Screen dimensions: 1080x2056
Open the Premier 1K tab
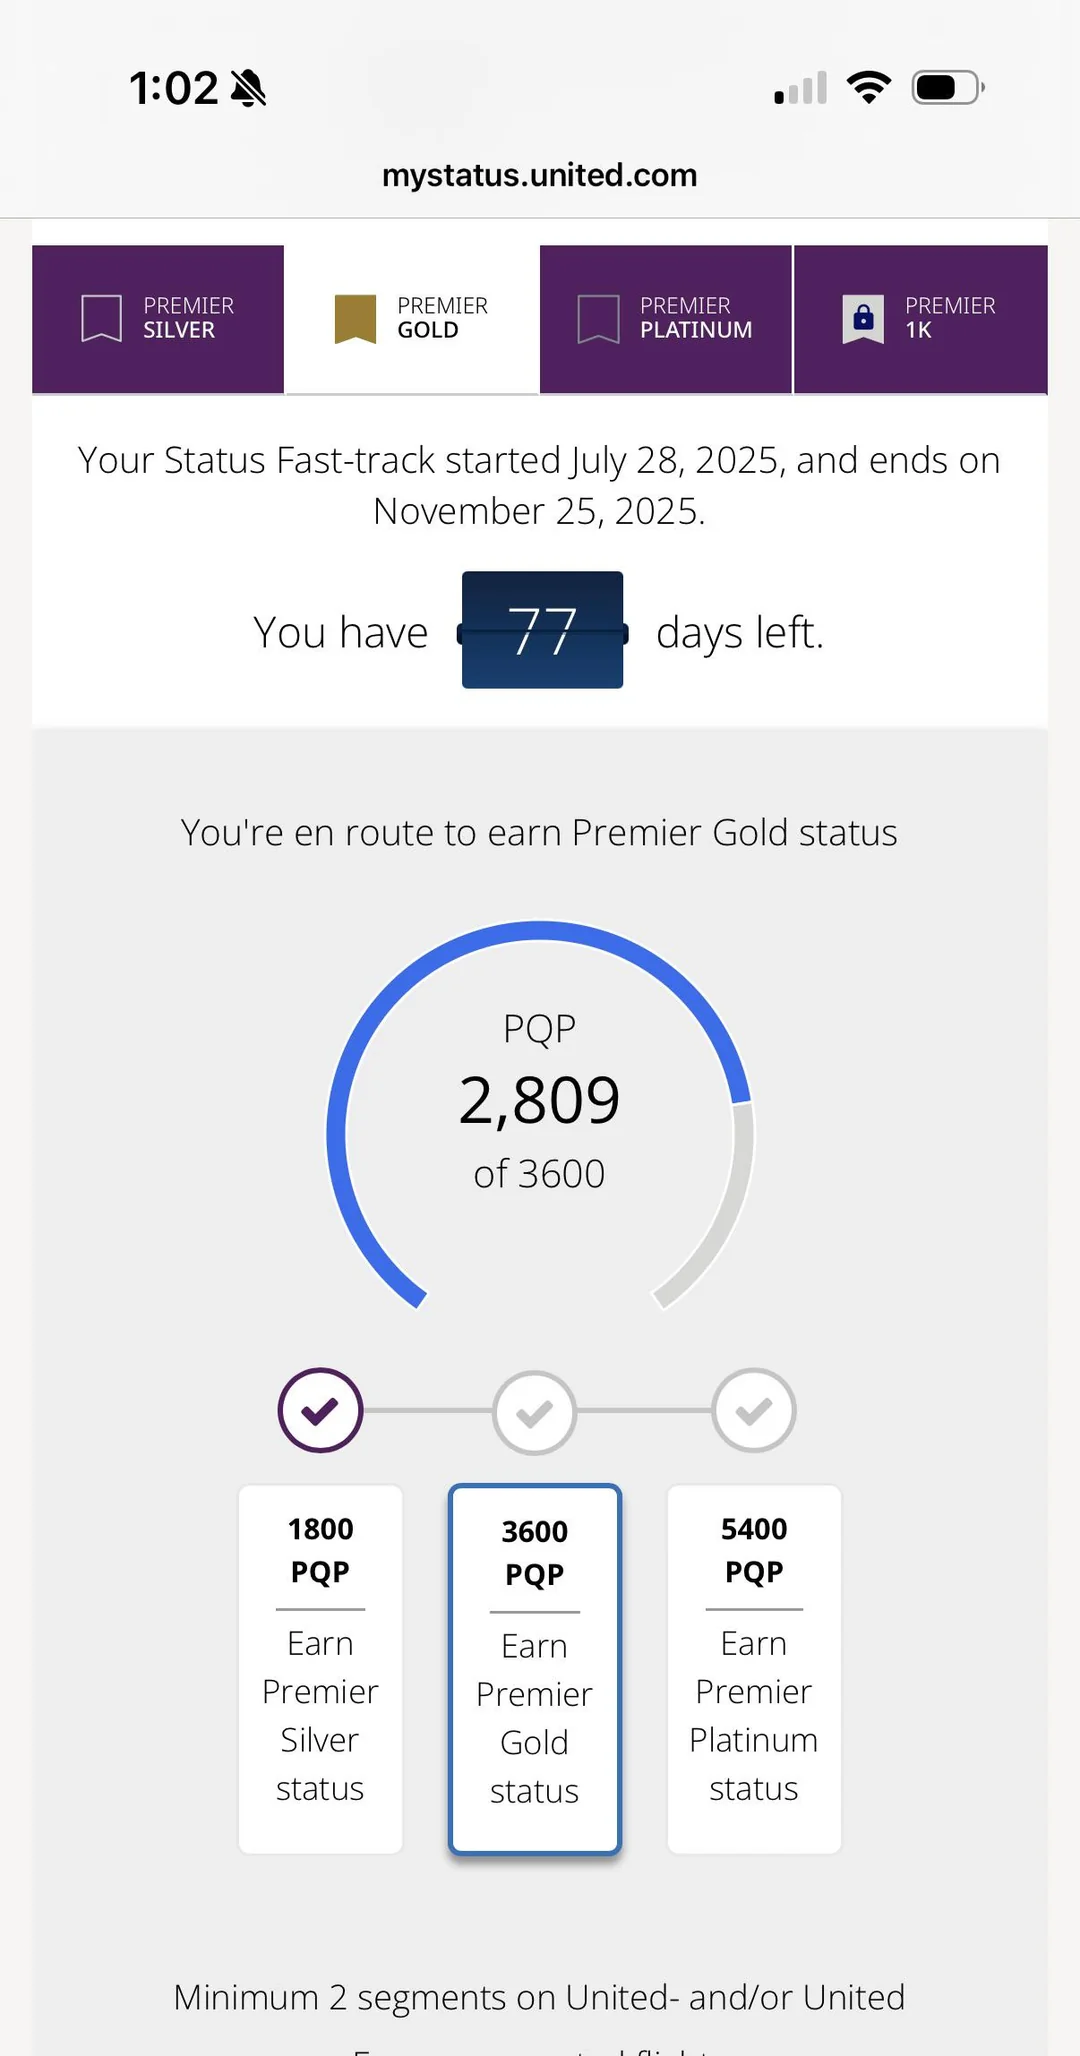pyautogui.click(x=920, y=319)
